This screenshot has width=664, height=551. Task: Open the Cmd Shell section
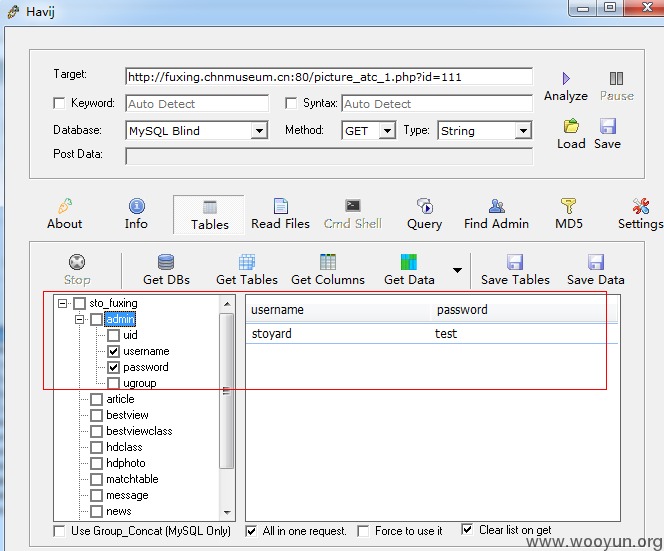pos(352,214)
